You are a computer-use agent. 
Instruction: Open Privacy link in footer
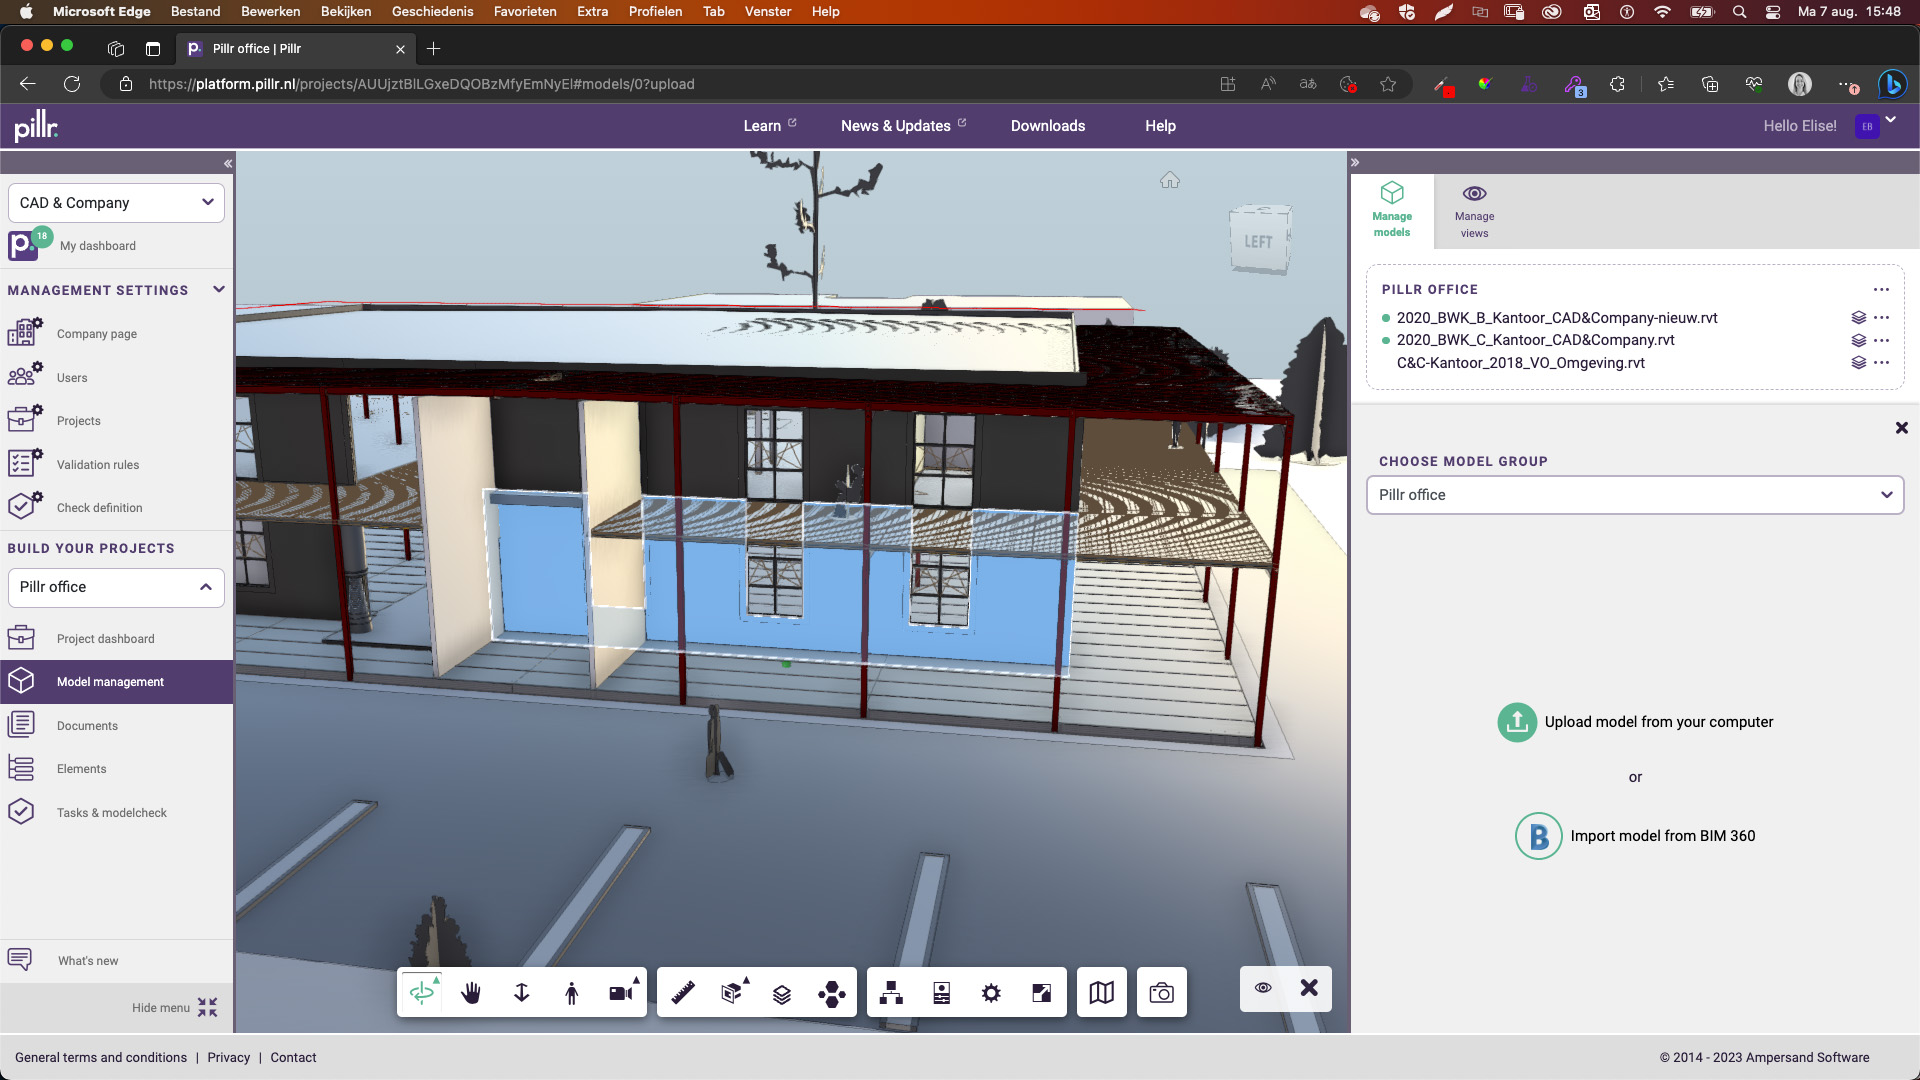point(229,1058)
